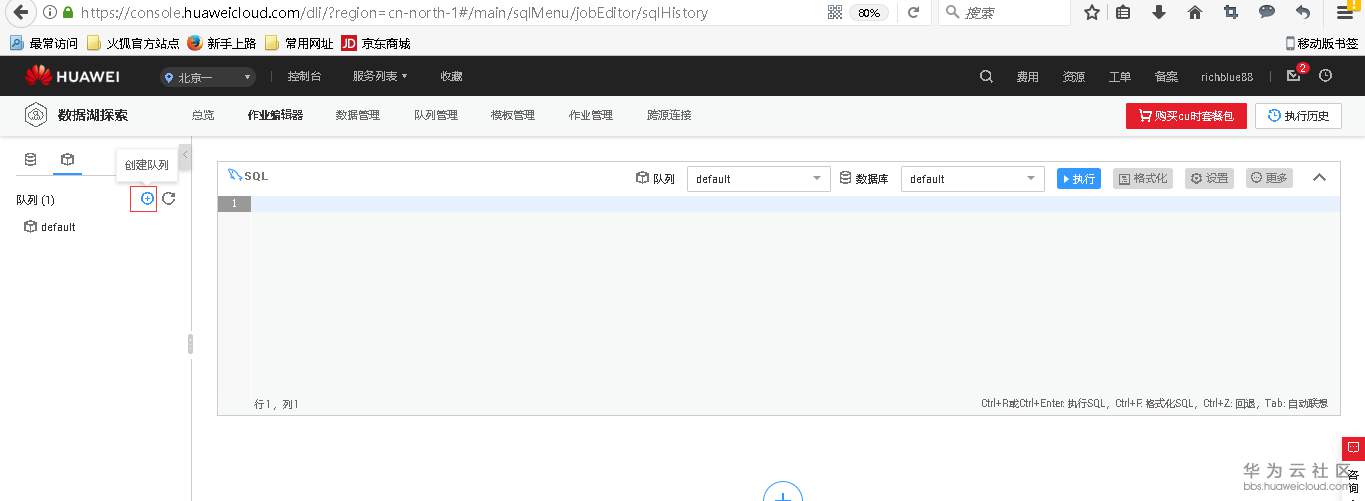
Task: Open the 队列管理 tab
Action: (x=436, y=115)
